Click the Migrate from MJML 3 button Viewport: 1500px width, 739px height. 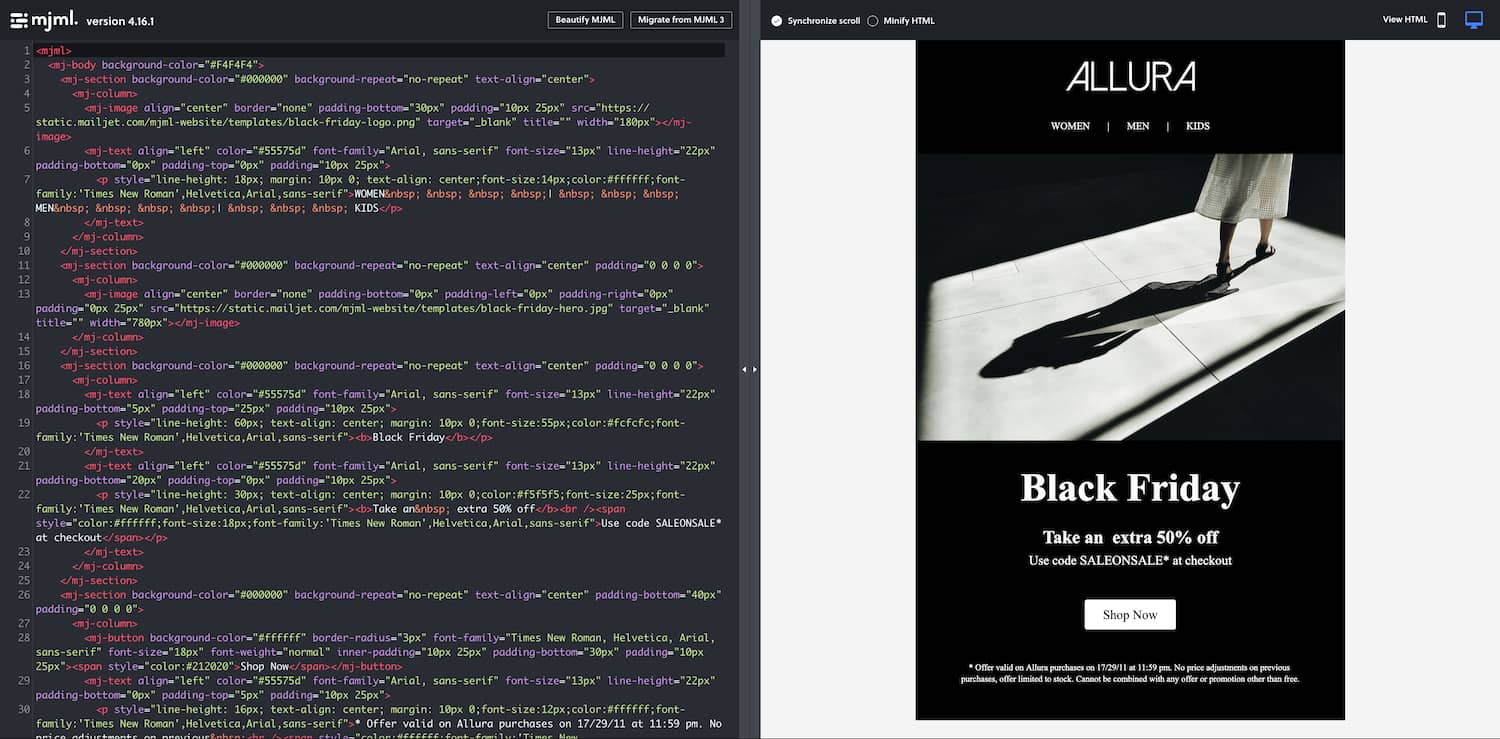pyautogui.click(x=681, y=19)
